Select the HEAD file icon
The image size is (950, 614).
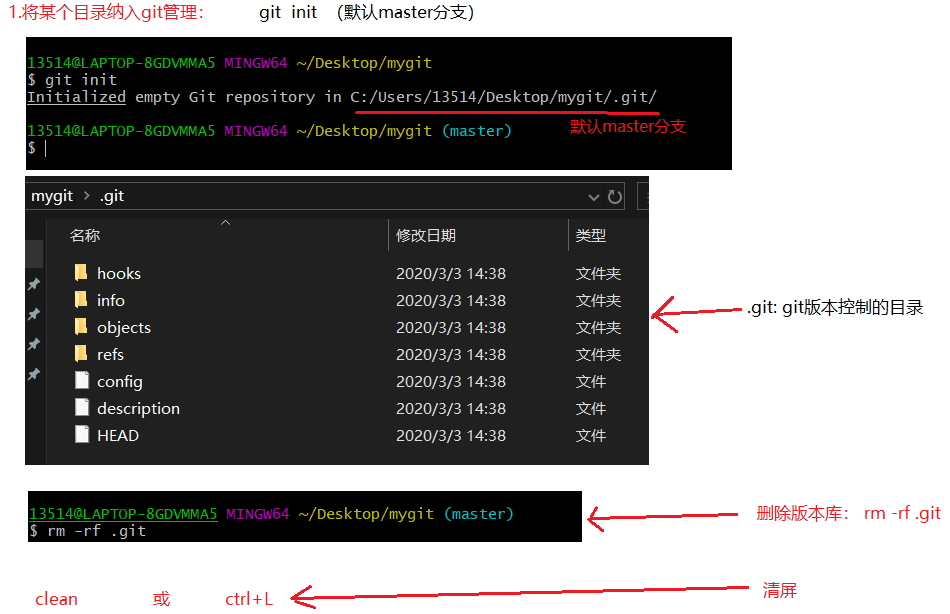(82, 435)
